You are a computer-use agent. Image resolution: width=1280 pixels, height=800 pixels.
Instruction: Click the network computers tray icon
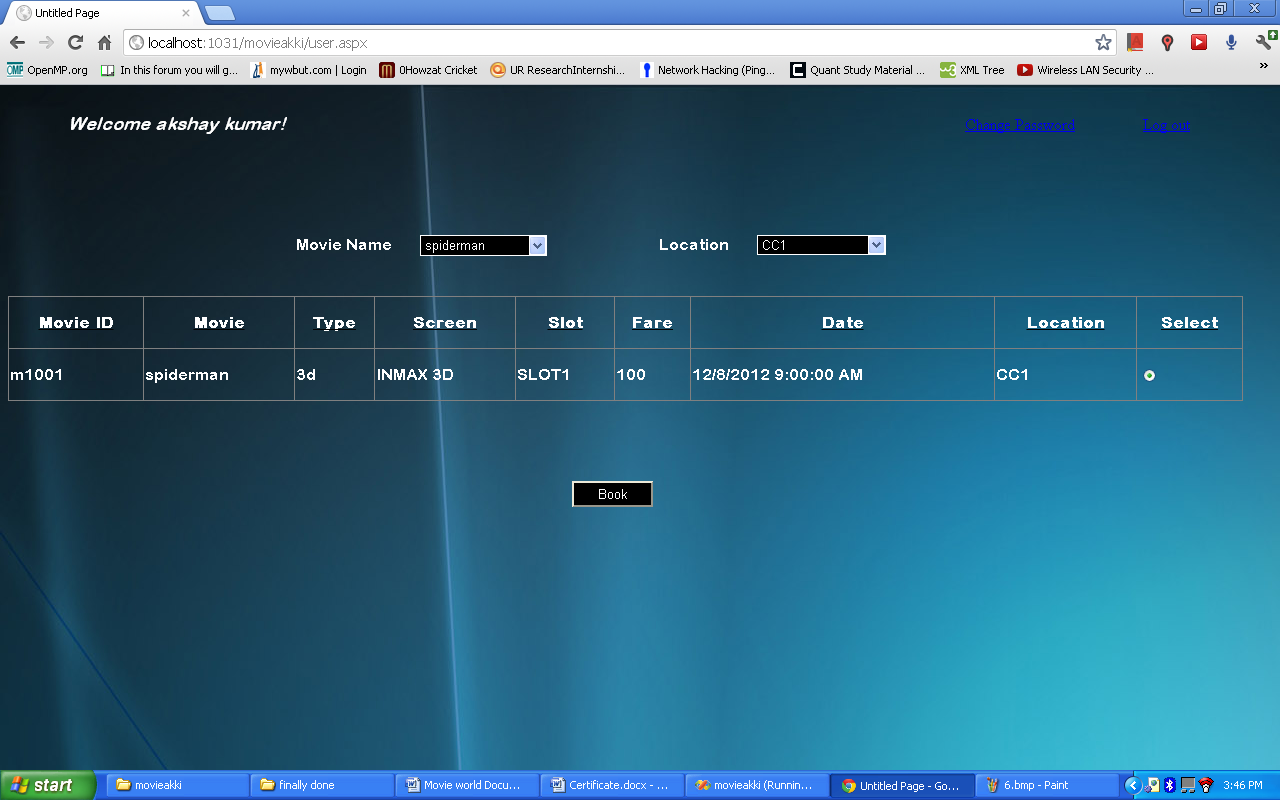pyautogui.click(x=1188, y=785)
